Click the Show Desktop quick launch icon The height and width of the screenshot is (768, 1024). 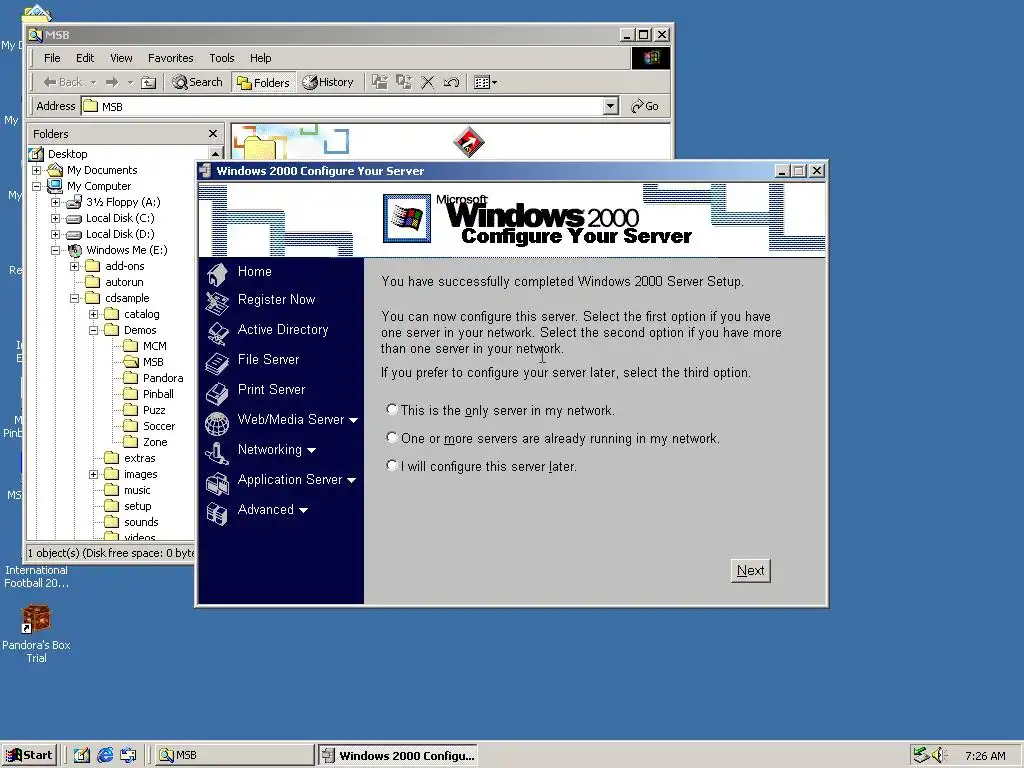pyautogui.click(x=82, y=755)
